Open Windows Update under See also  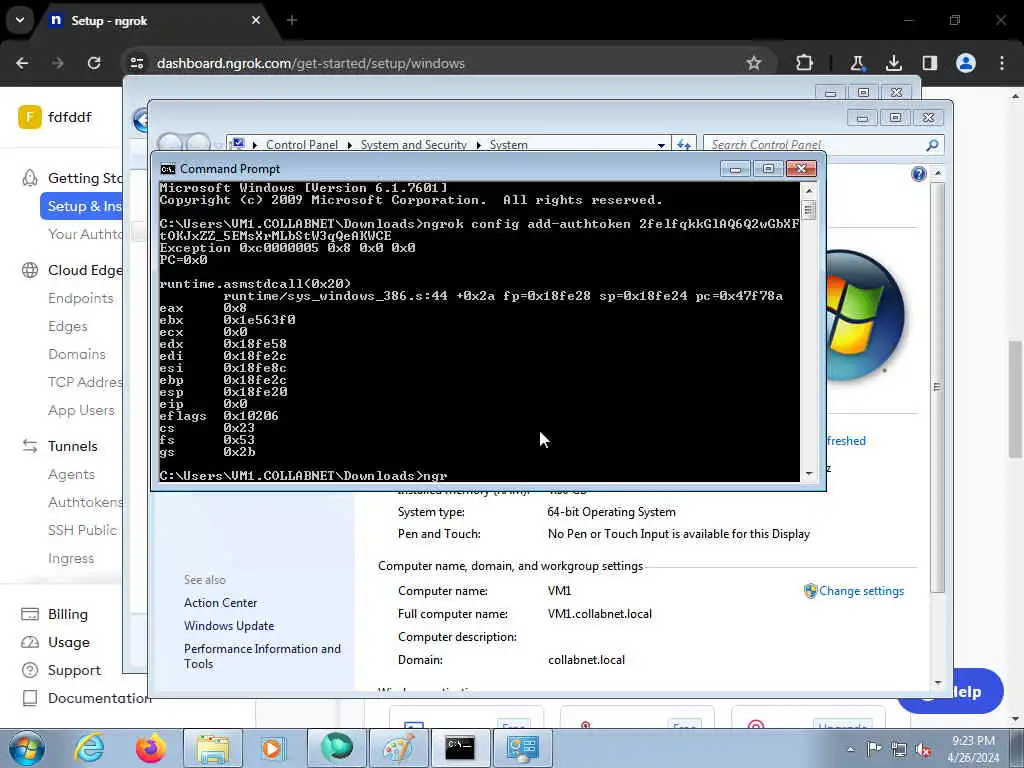pyautogui.click(x=229, y=626)
